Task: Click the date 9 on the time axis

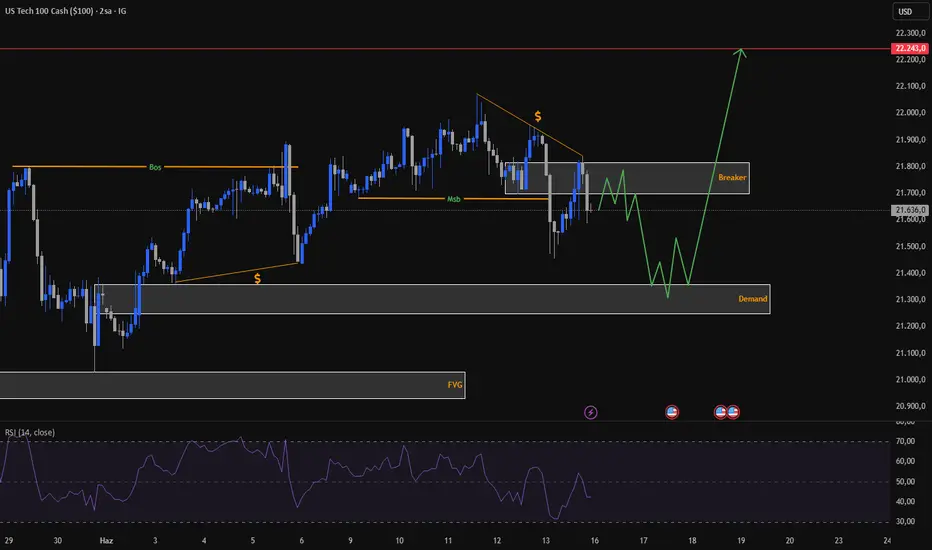Action: point(350,540)
